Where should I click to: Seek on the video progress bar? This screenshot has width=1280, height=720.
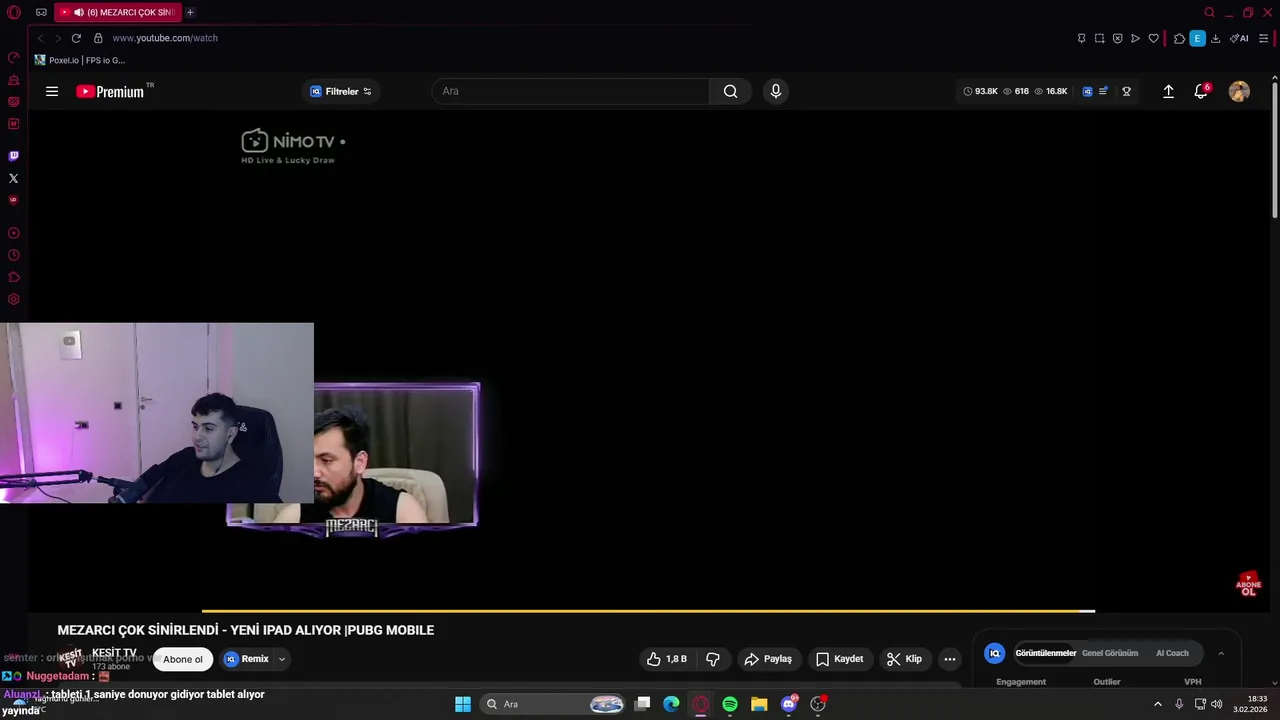point(648,610)
